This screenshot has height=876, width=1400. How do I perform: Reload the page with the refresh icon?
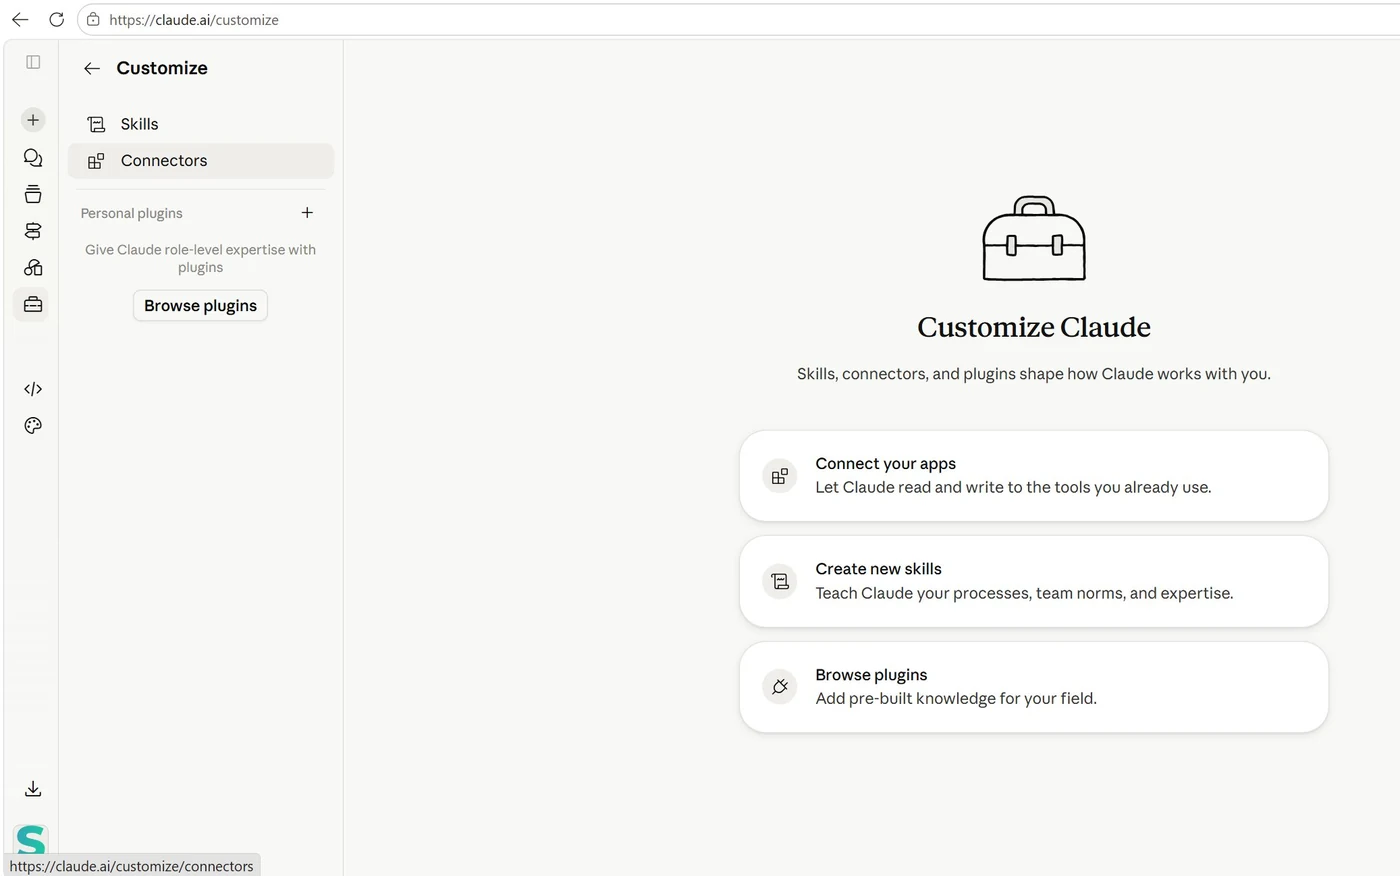coord(56,19)
